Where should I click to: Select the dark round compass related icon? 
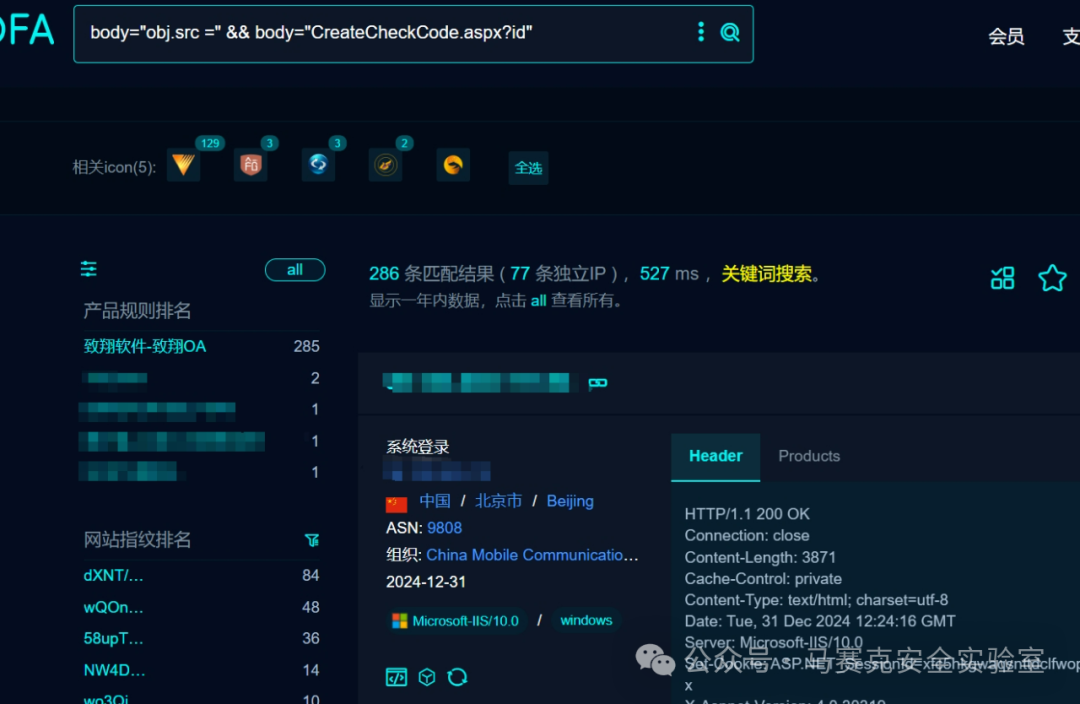point(386,165)
